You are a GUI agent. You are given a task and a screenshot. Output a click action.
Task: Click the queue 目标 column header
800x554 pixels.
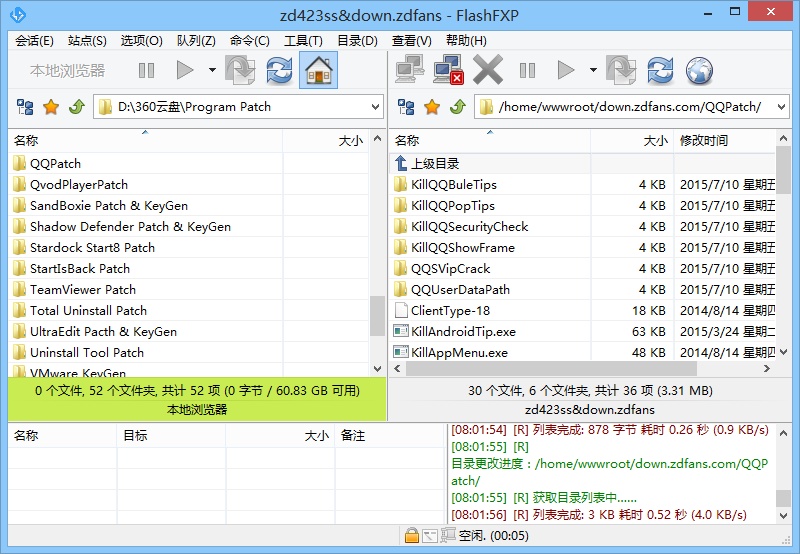tap(171, 436)
